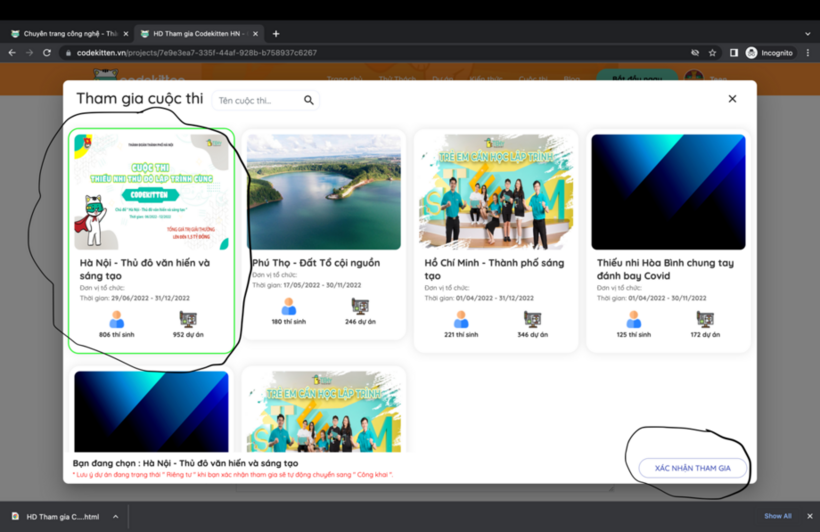Screen dimensions: 820x532
Task: Select Hồ Chí Minh - Thành phố sáng tạo card
Action: [496, 240]
